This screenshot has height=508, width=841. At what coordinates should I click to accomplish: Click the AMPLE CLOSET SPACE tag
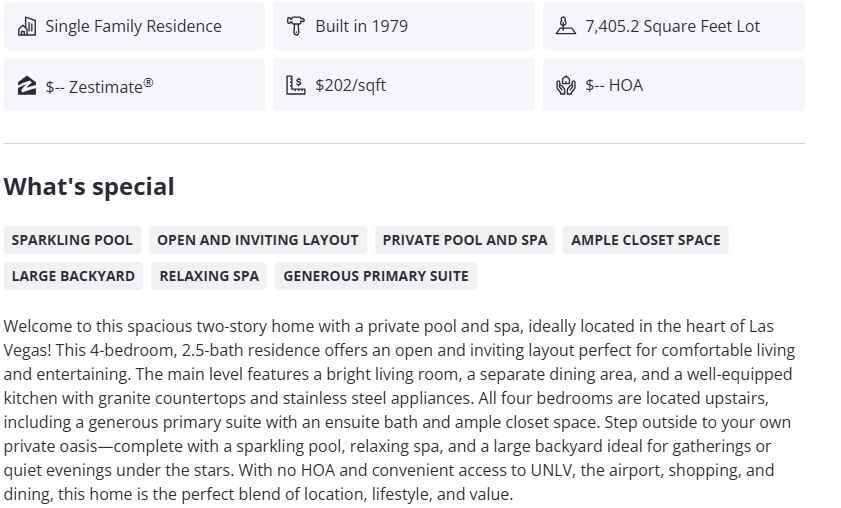click(x=646, y=240)
